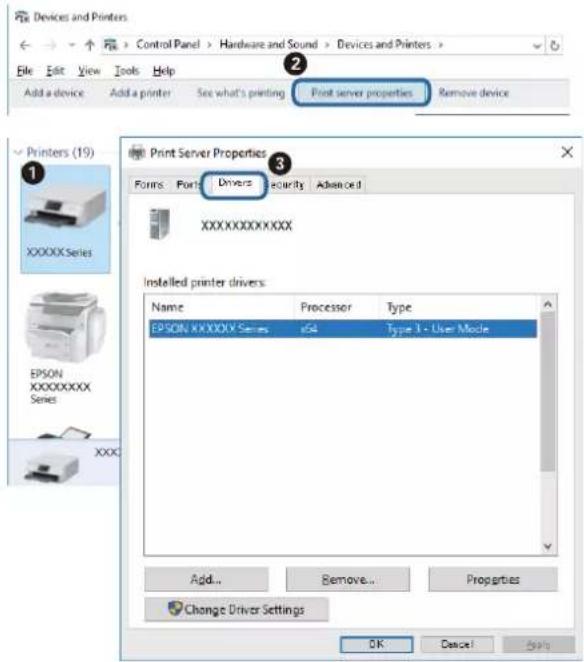
Task: Click See what's printing
Action: pos(241,93)
